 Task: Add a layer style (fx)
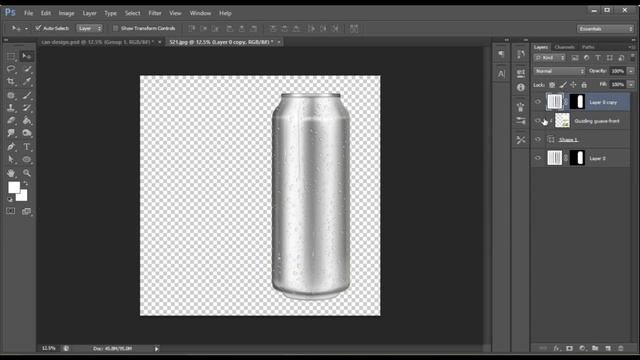pyautogui.click(x=556, y=348)
